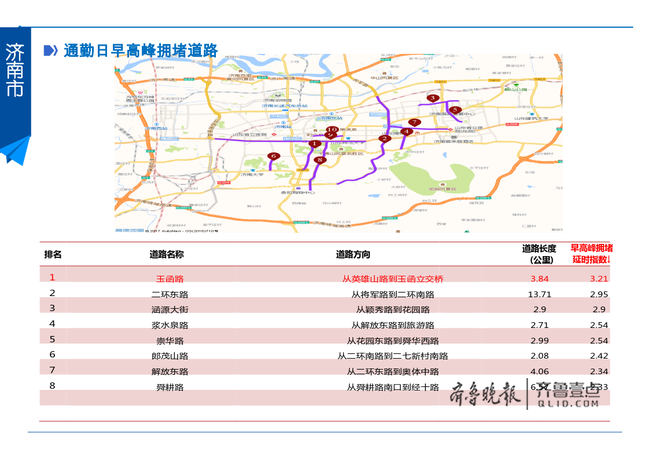Click map marker number 2
Screen dimensions: 650x460
click(x=385, y=138)
